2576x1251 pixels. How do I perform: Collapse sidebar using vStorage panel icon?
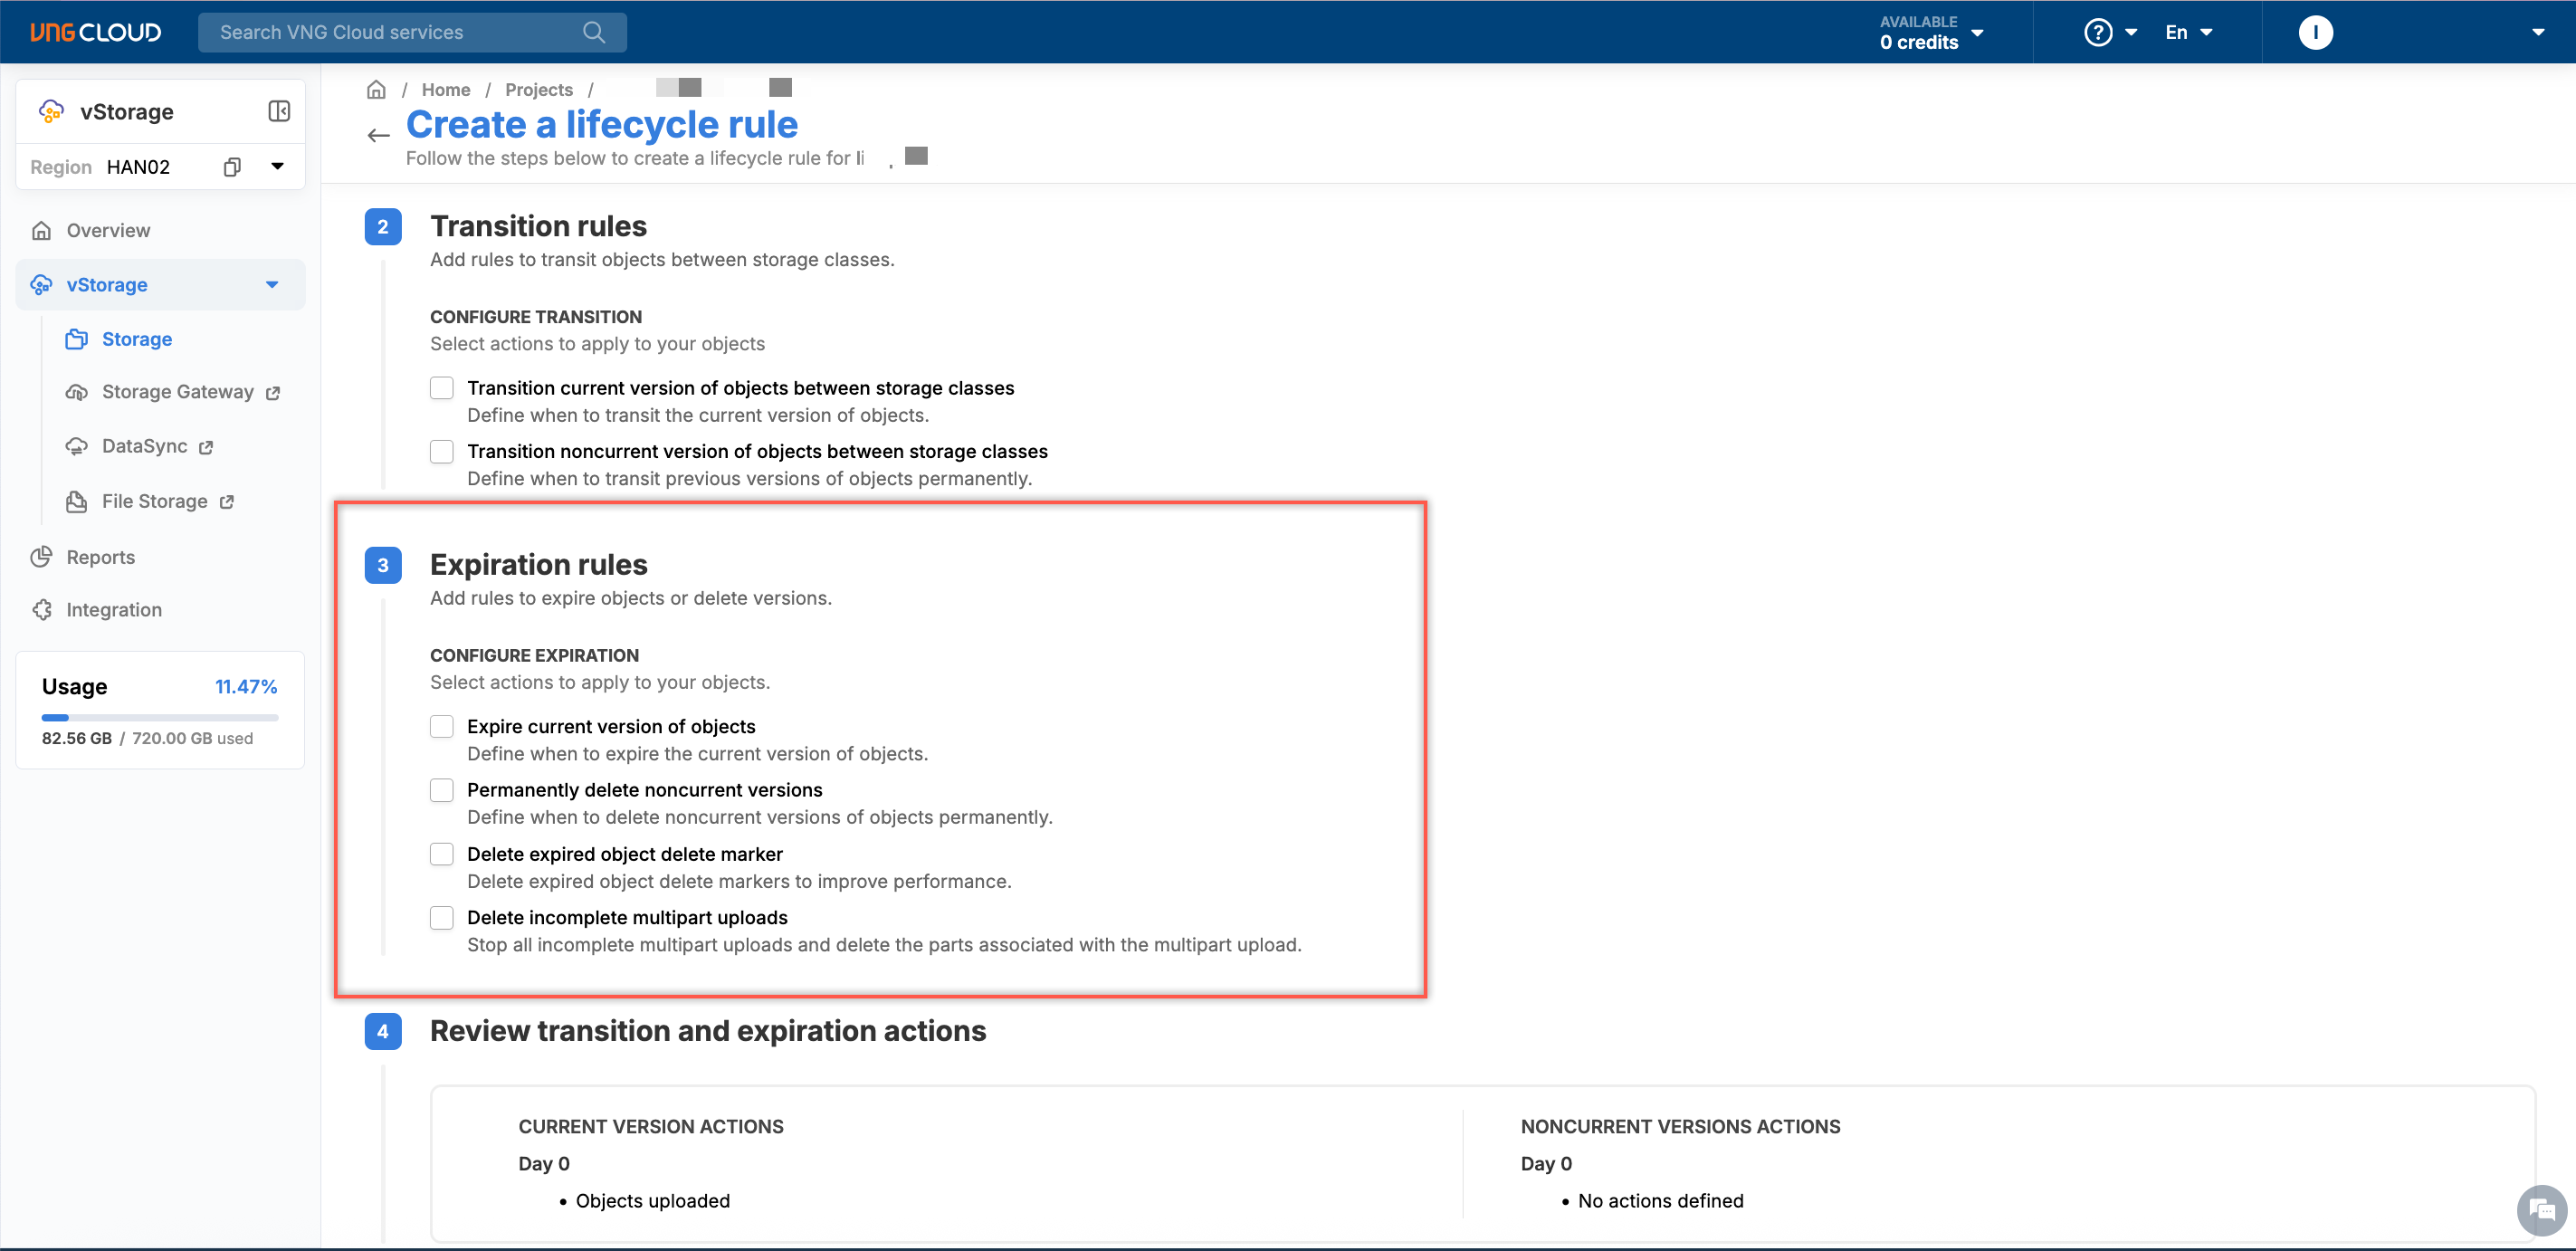point(279,111)
